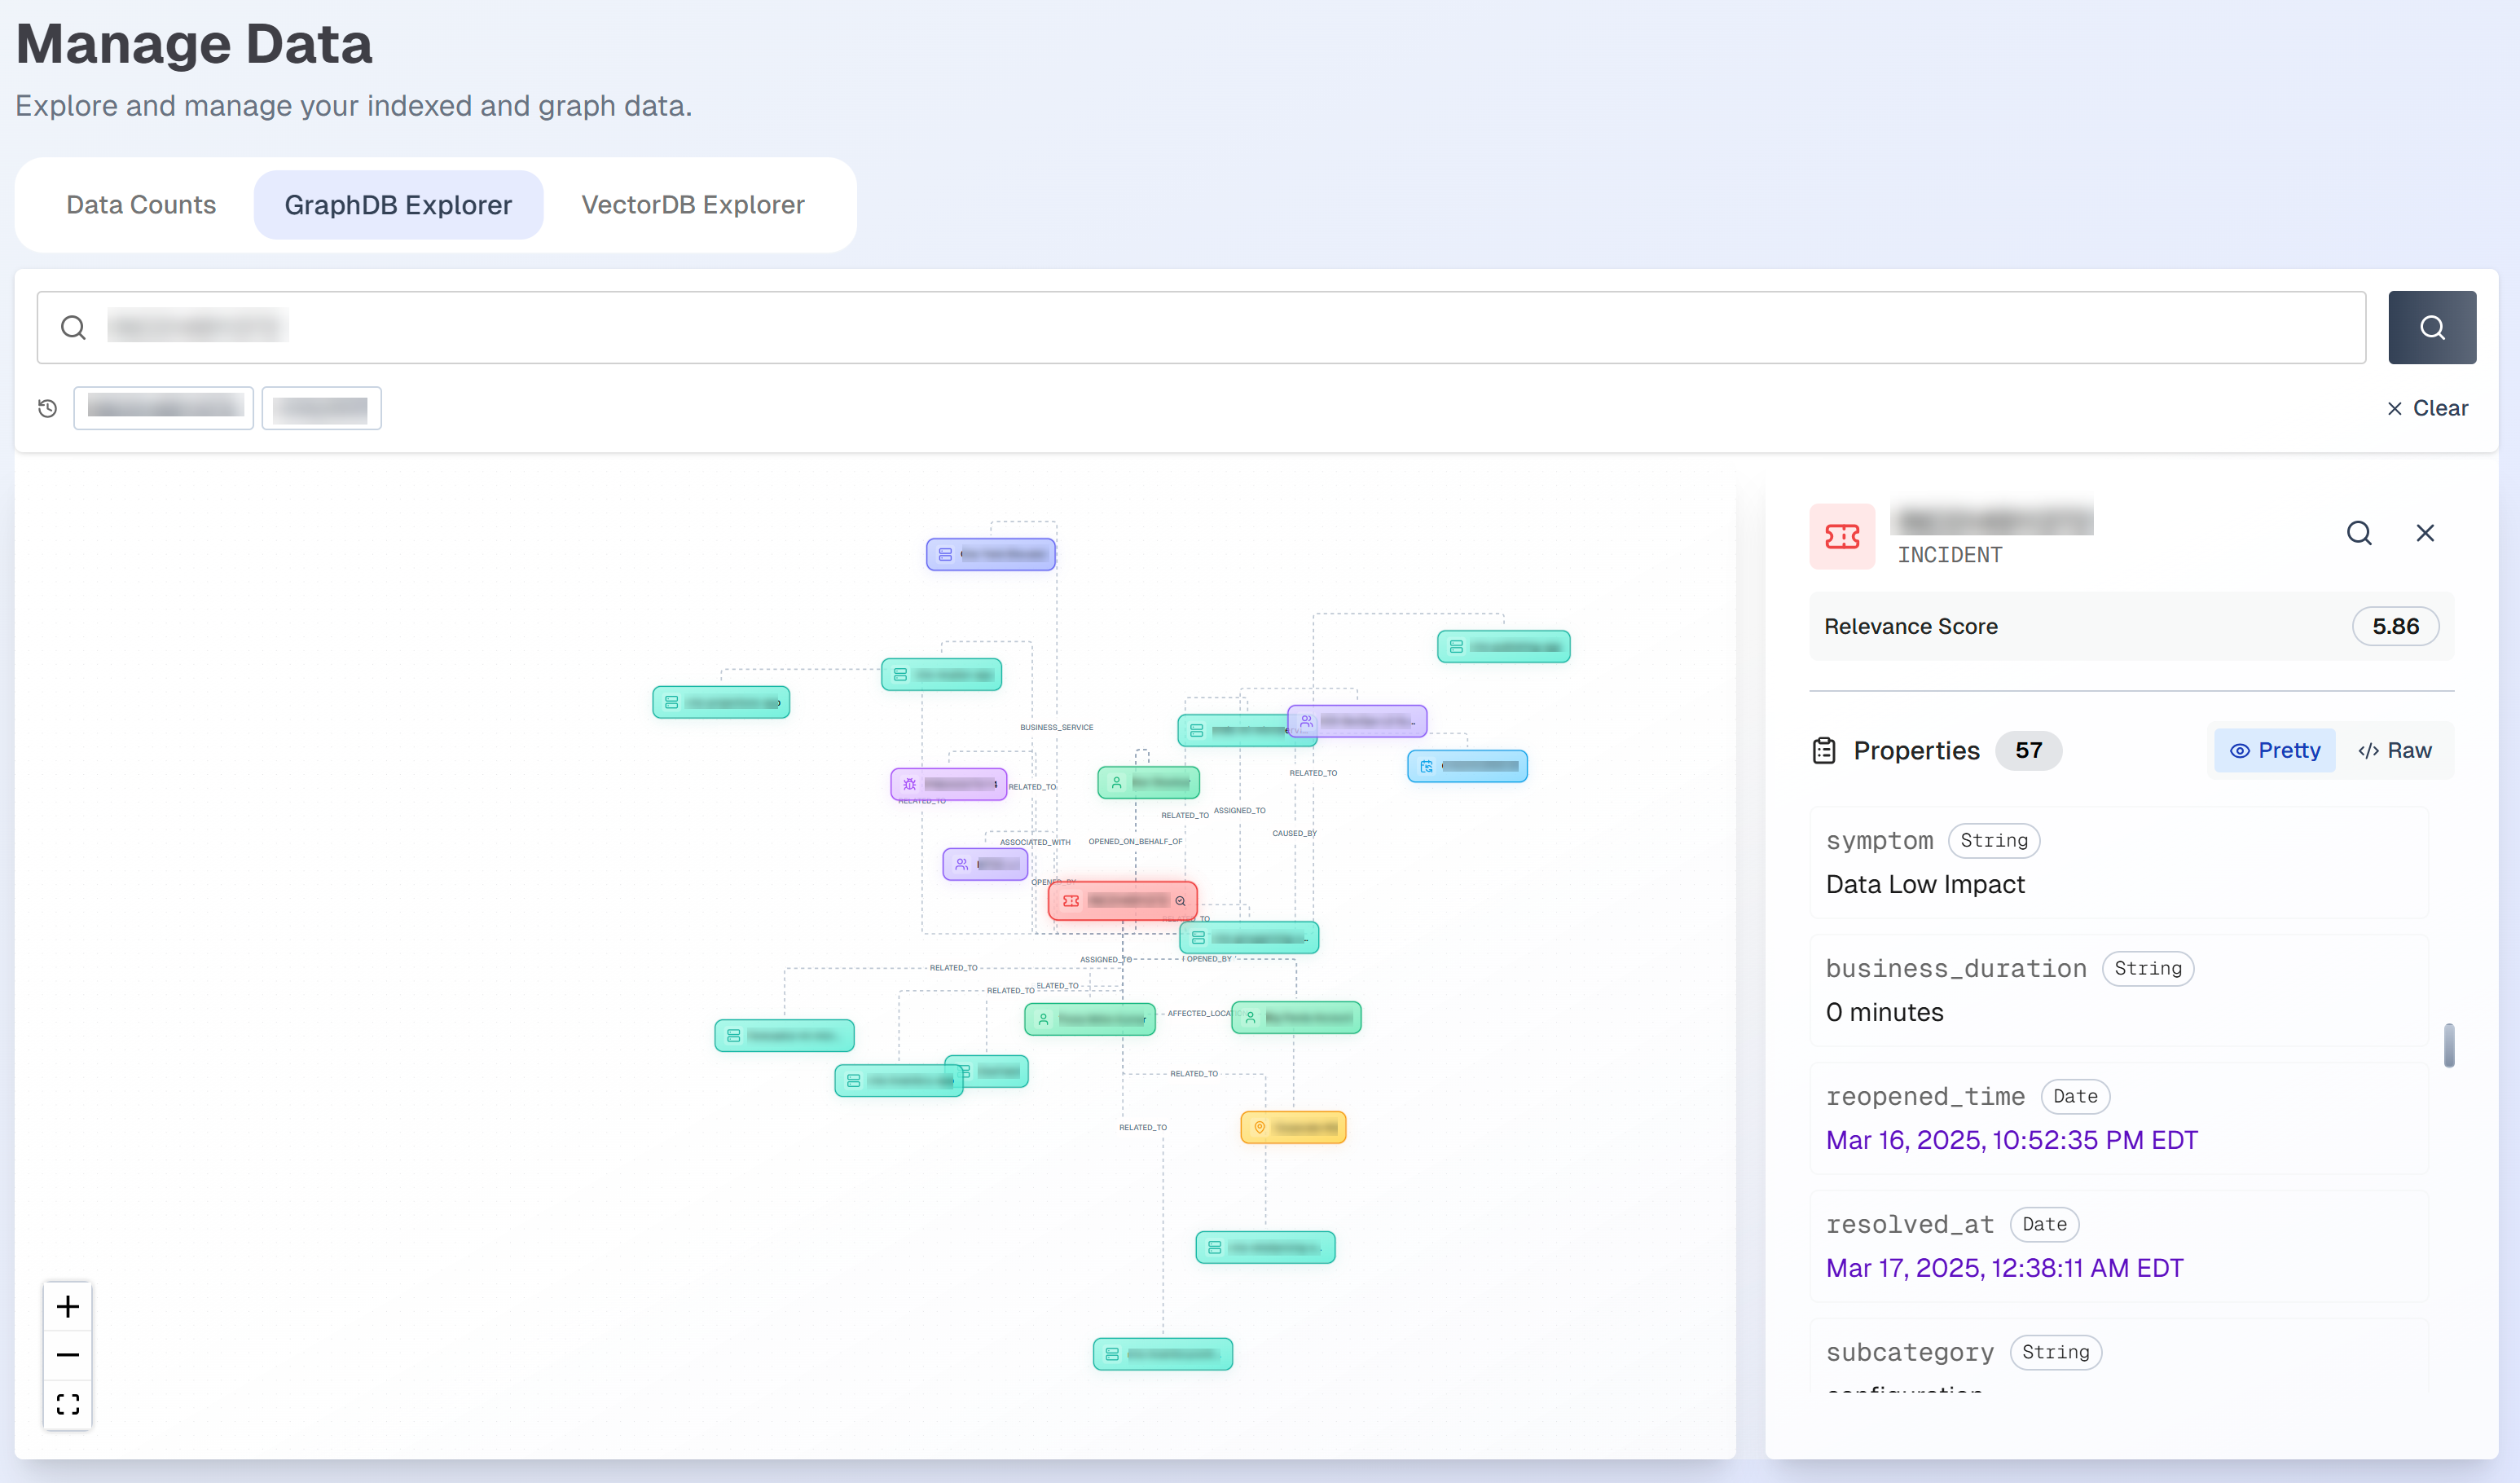Switch to the Data Counts tab
Viewport: 2520px width, 1483px height.
140,204
